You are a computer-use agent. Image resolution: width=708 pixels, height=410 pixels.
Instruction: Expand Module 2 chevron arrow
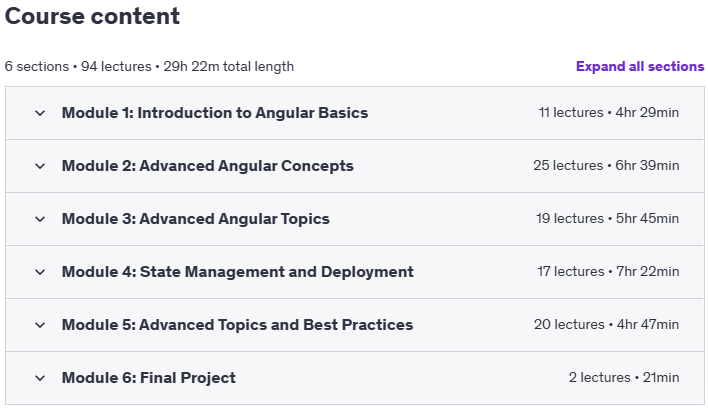click(x=40, y=166)
